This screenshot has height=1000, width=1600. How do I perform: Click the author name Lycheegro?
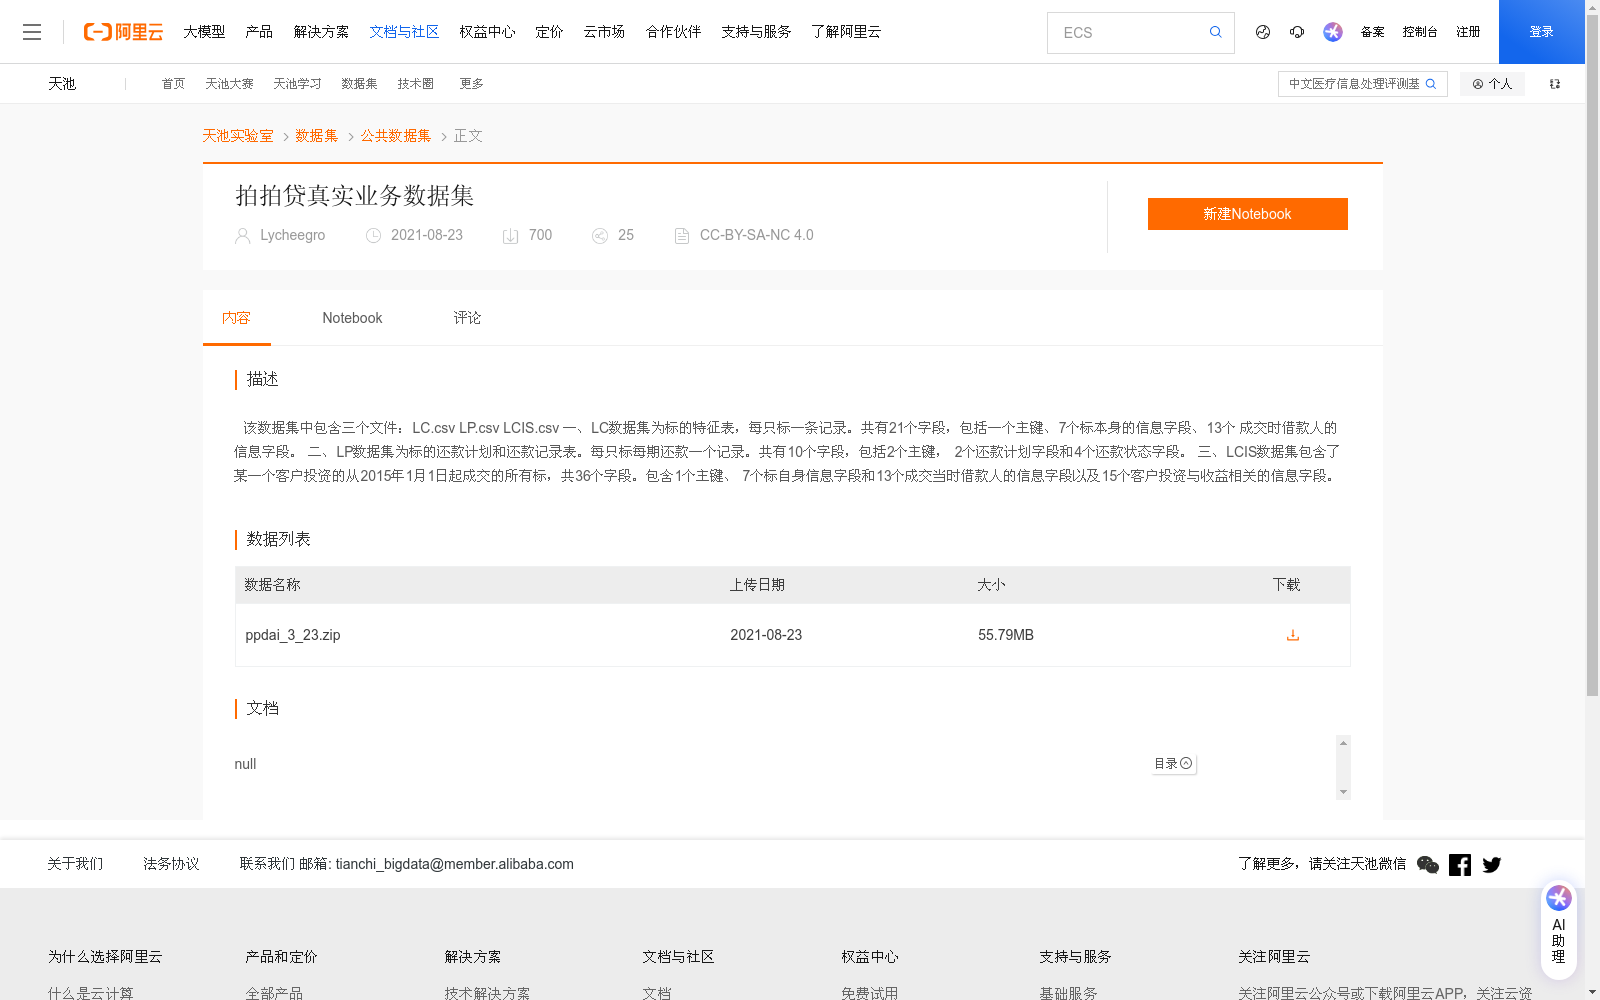292,235
